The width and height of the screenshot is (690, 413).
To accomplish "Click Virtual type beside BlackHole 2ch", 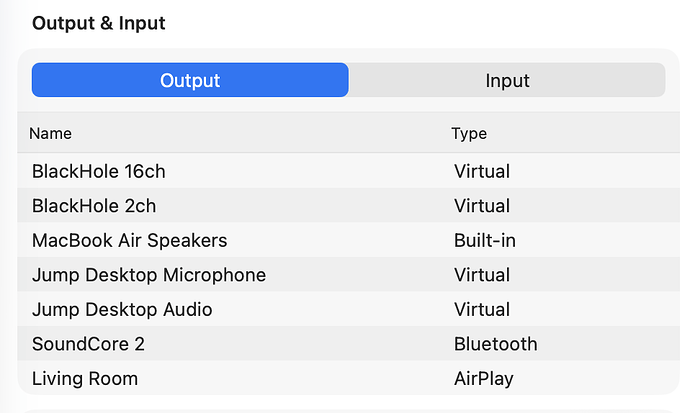I will (481, 206).
